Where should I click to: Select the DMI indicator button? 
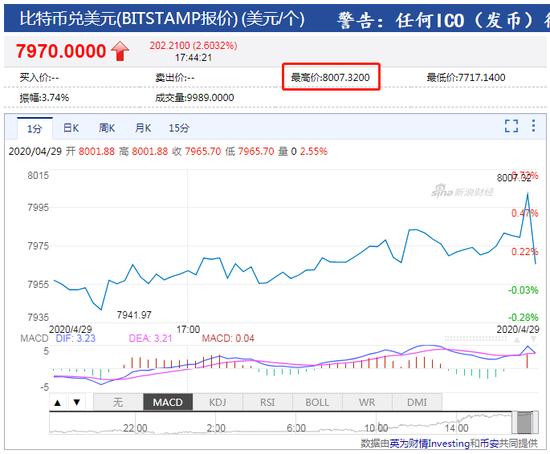[417, 402]
